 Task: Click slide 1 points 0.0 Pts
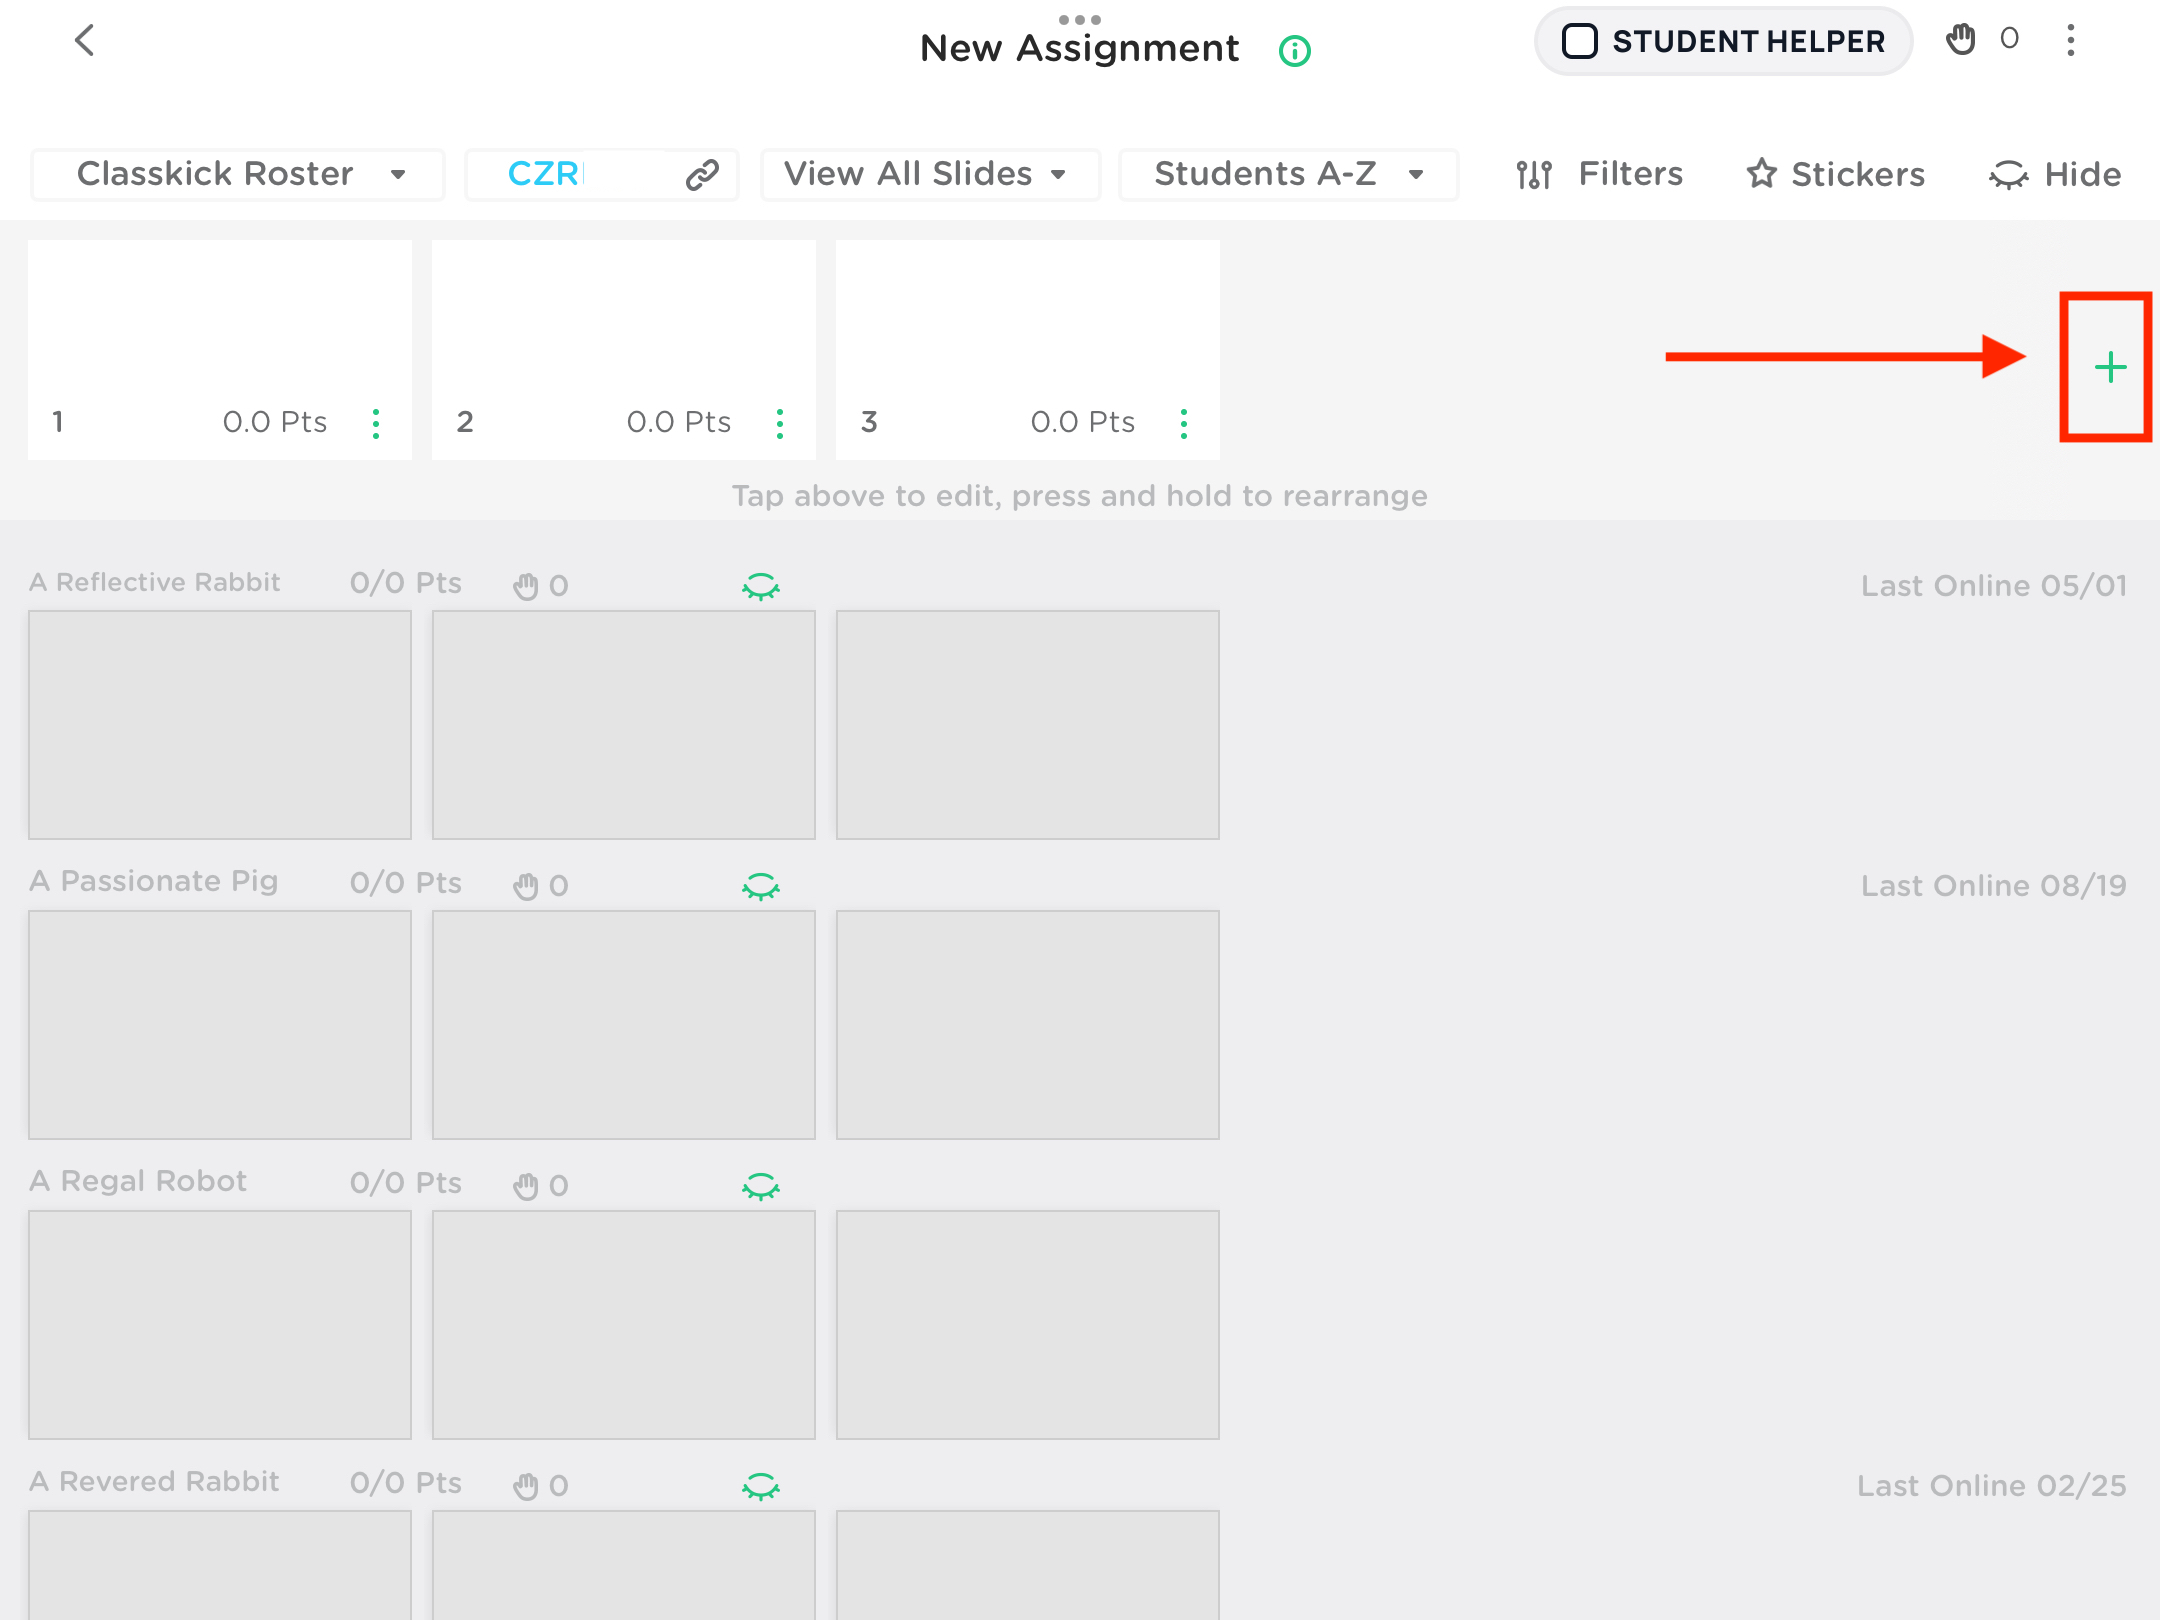click(275, 422)
